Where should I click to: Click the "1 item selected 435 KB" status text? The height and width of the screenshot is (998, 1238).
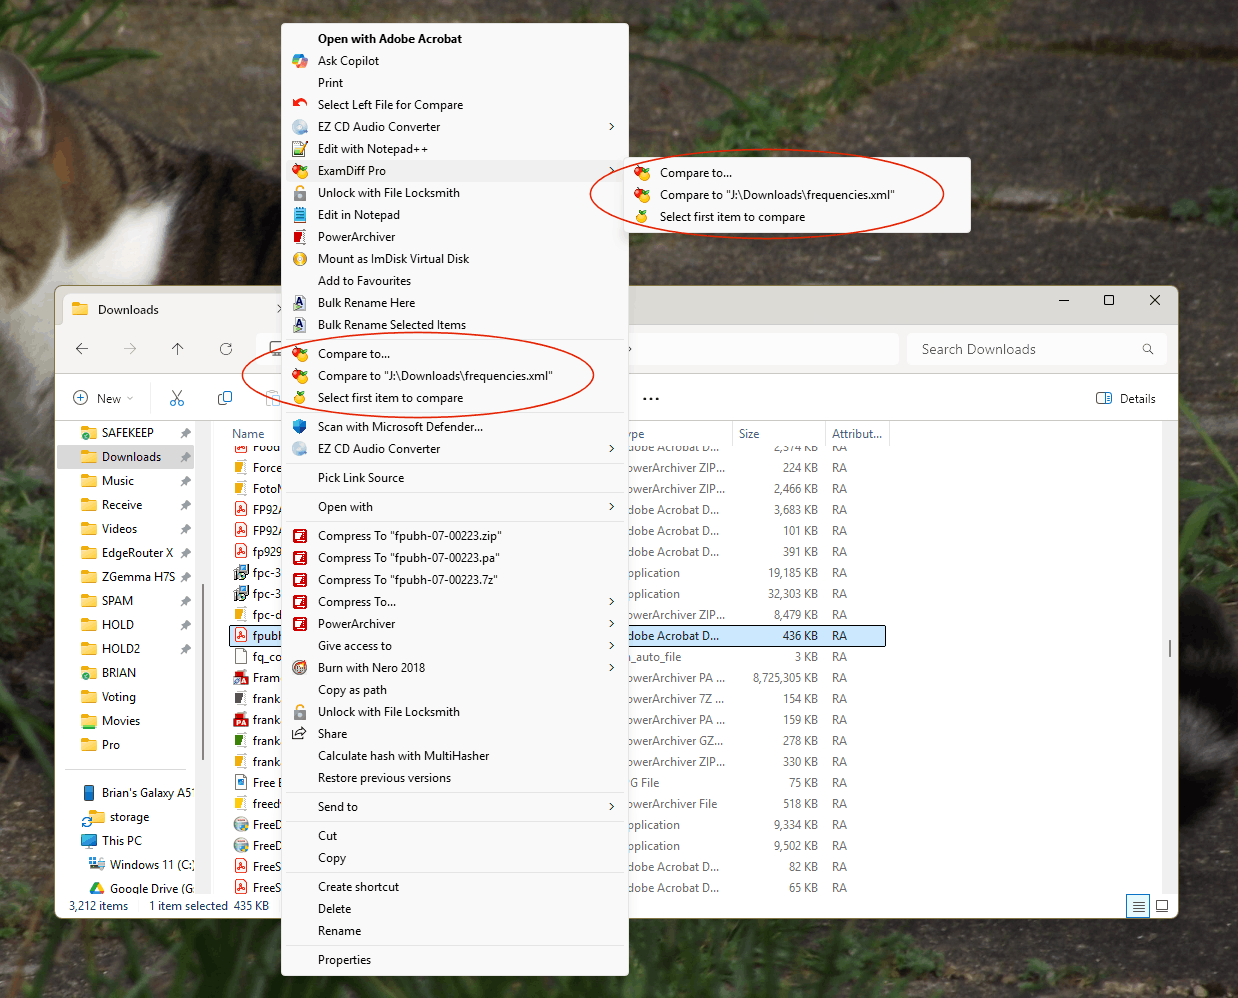tap(209, 906)
